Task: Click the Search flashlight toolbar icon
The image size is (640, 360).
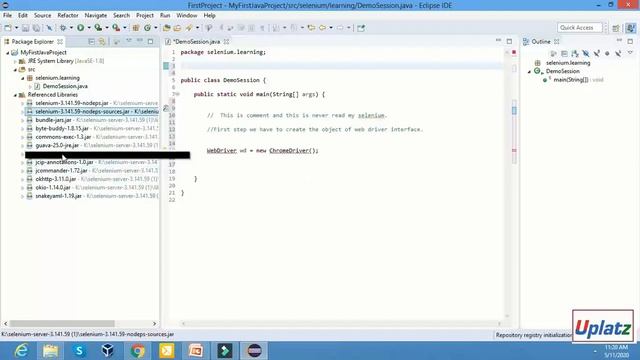Action: point(189,28)
